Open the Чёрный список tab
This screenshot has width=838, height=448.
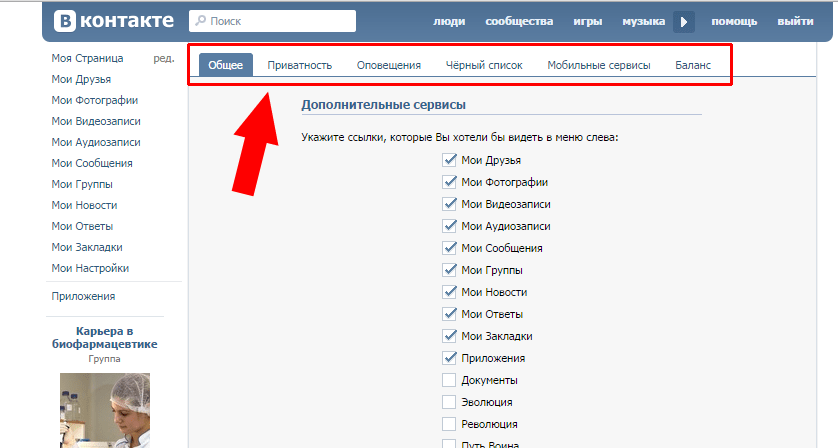pos(484,65)
